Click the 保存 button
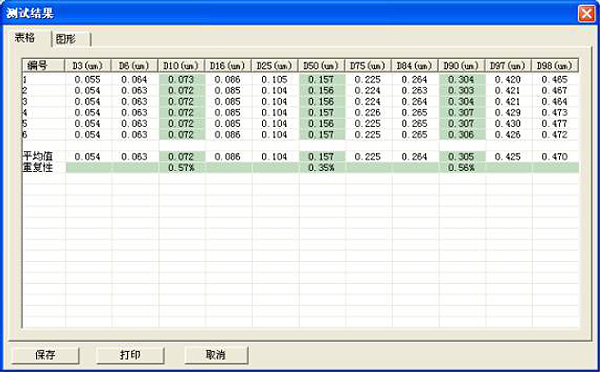 45,355
